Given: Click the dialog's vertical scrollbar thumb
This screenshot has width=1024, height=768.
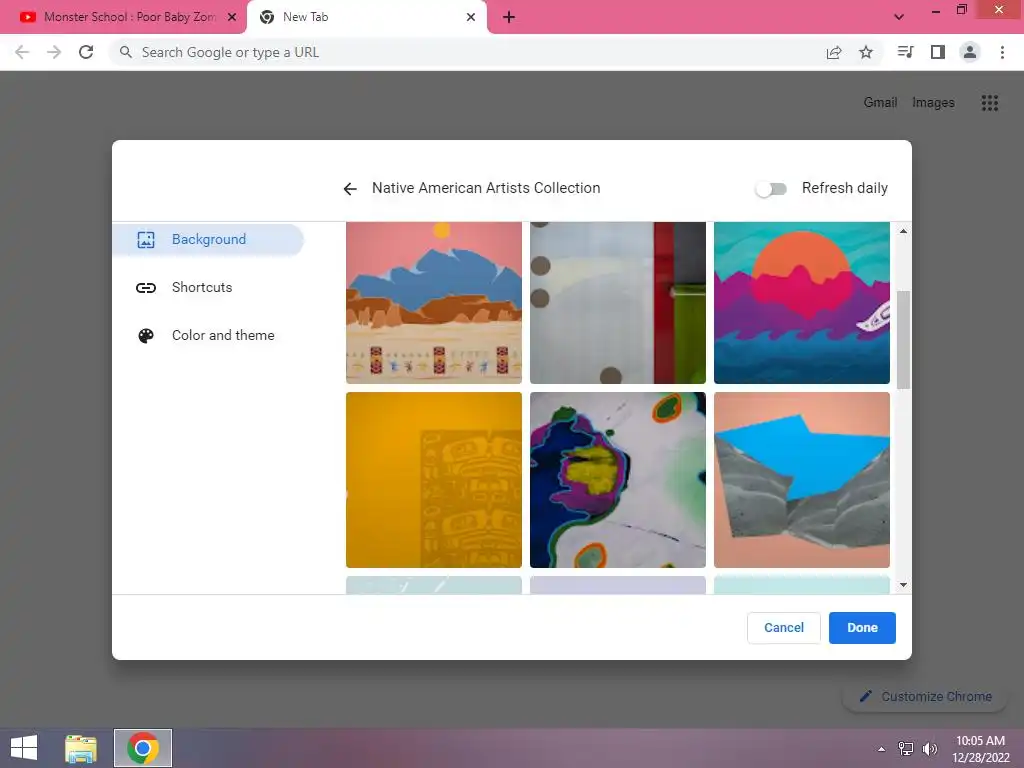Looking at the screenshot, I should tap(903, 340).
